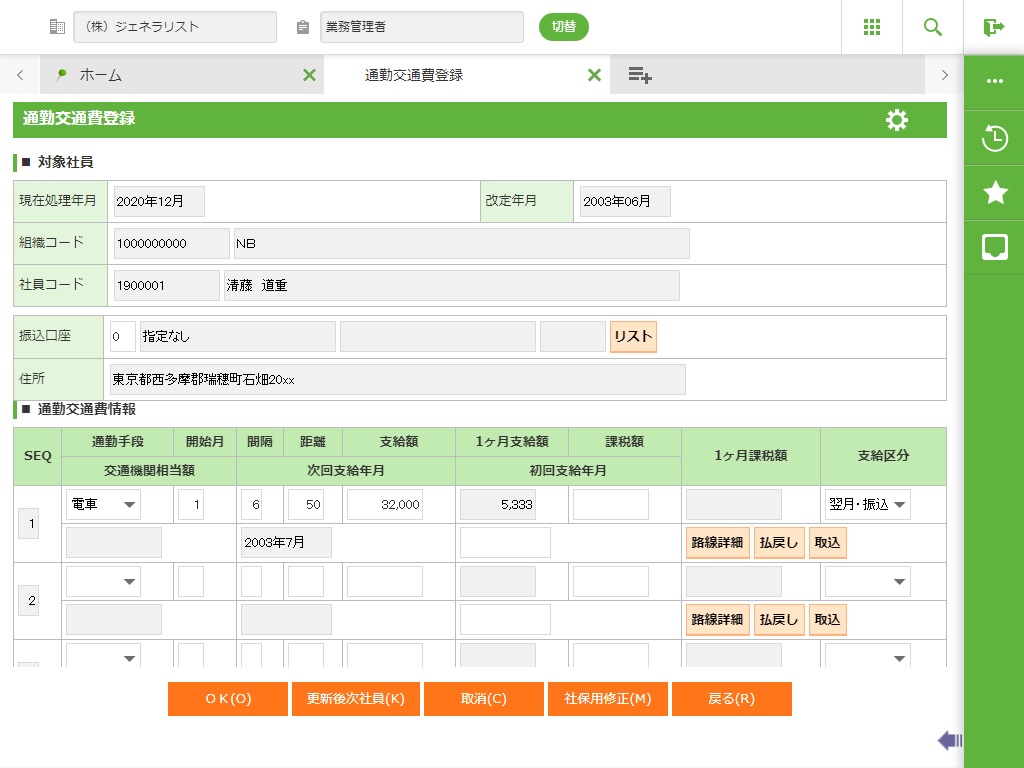
Task: Open the history clock icon in sidebar
Action: point(994,138)
